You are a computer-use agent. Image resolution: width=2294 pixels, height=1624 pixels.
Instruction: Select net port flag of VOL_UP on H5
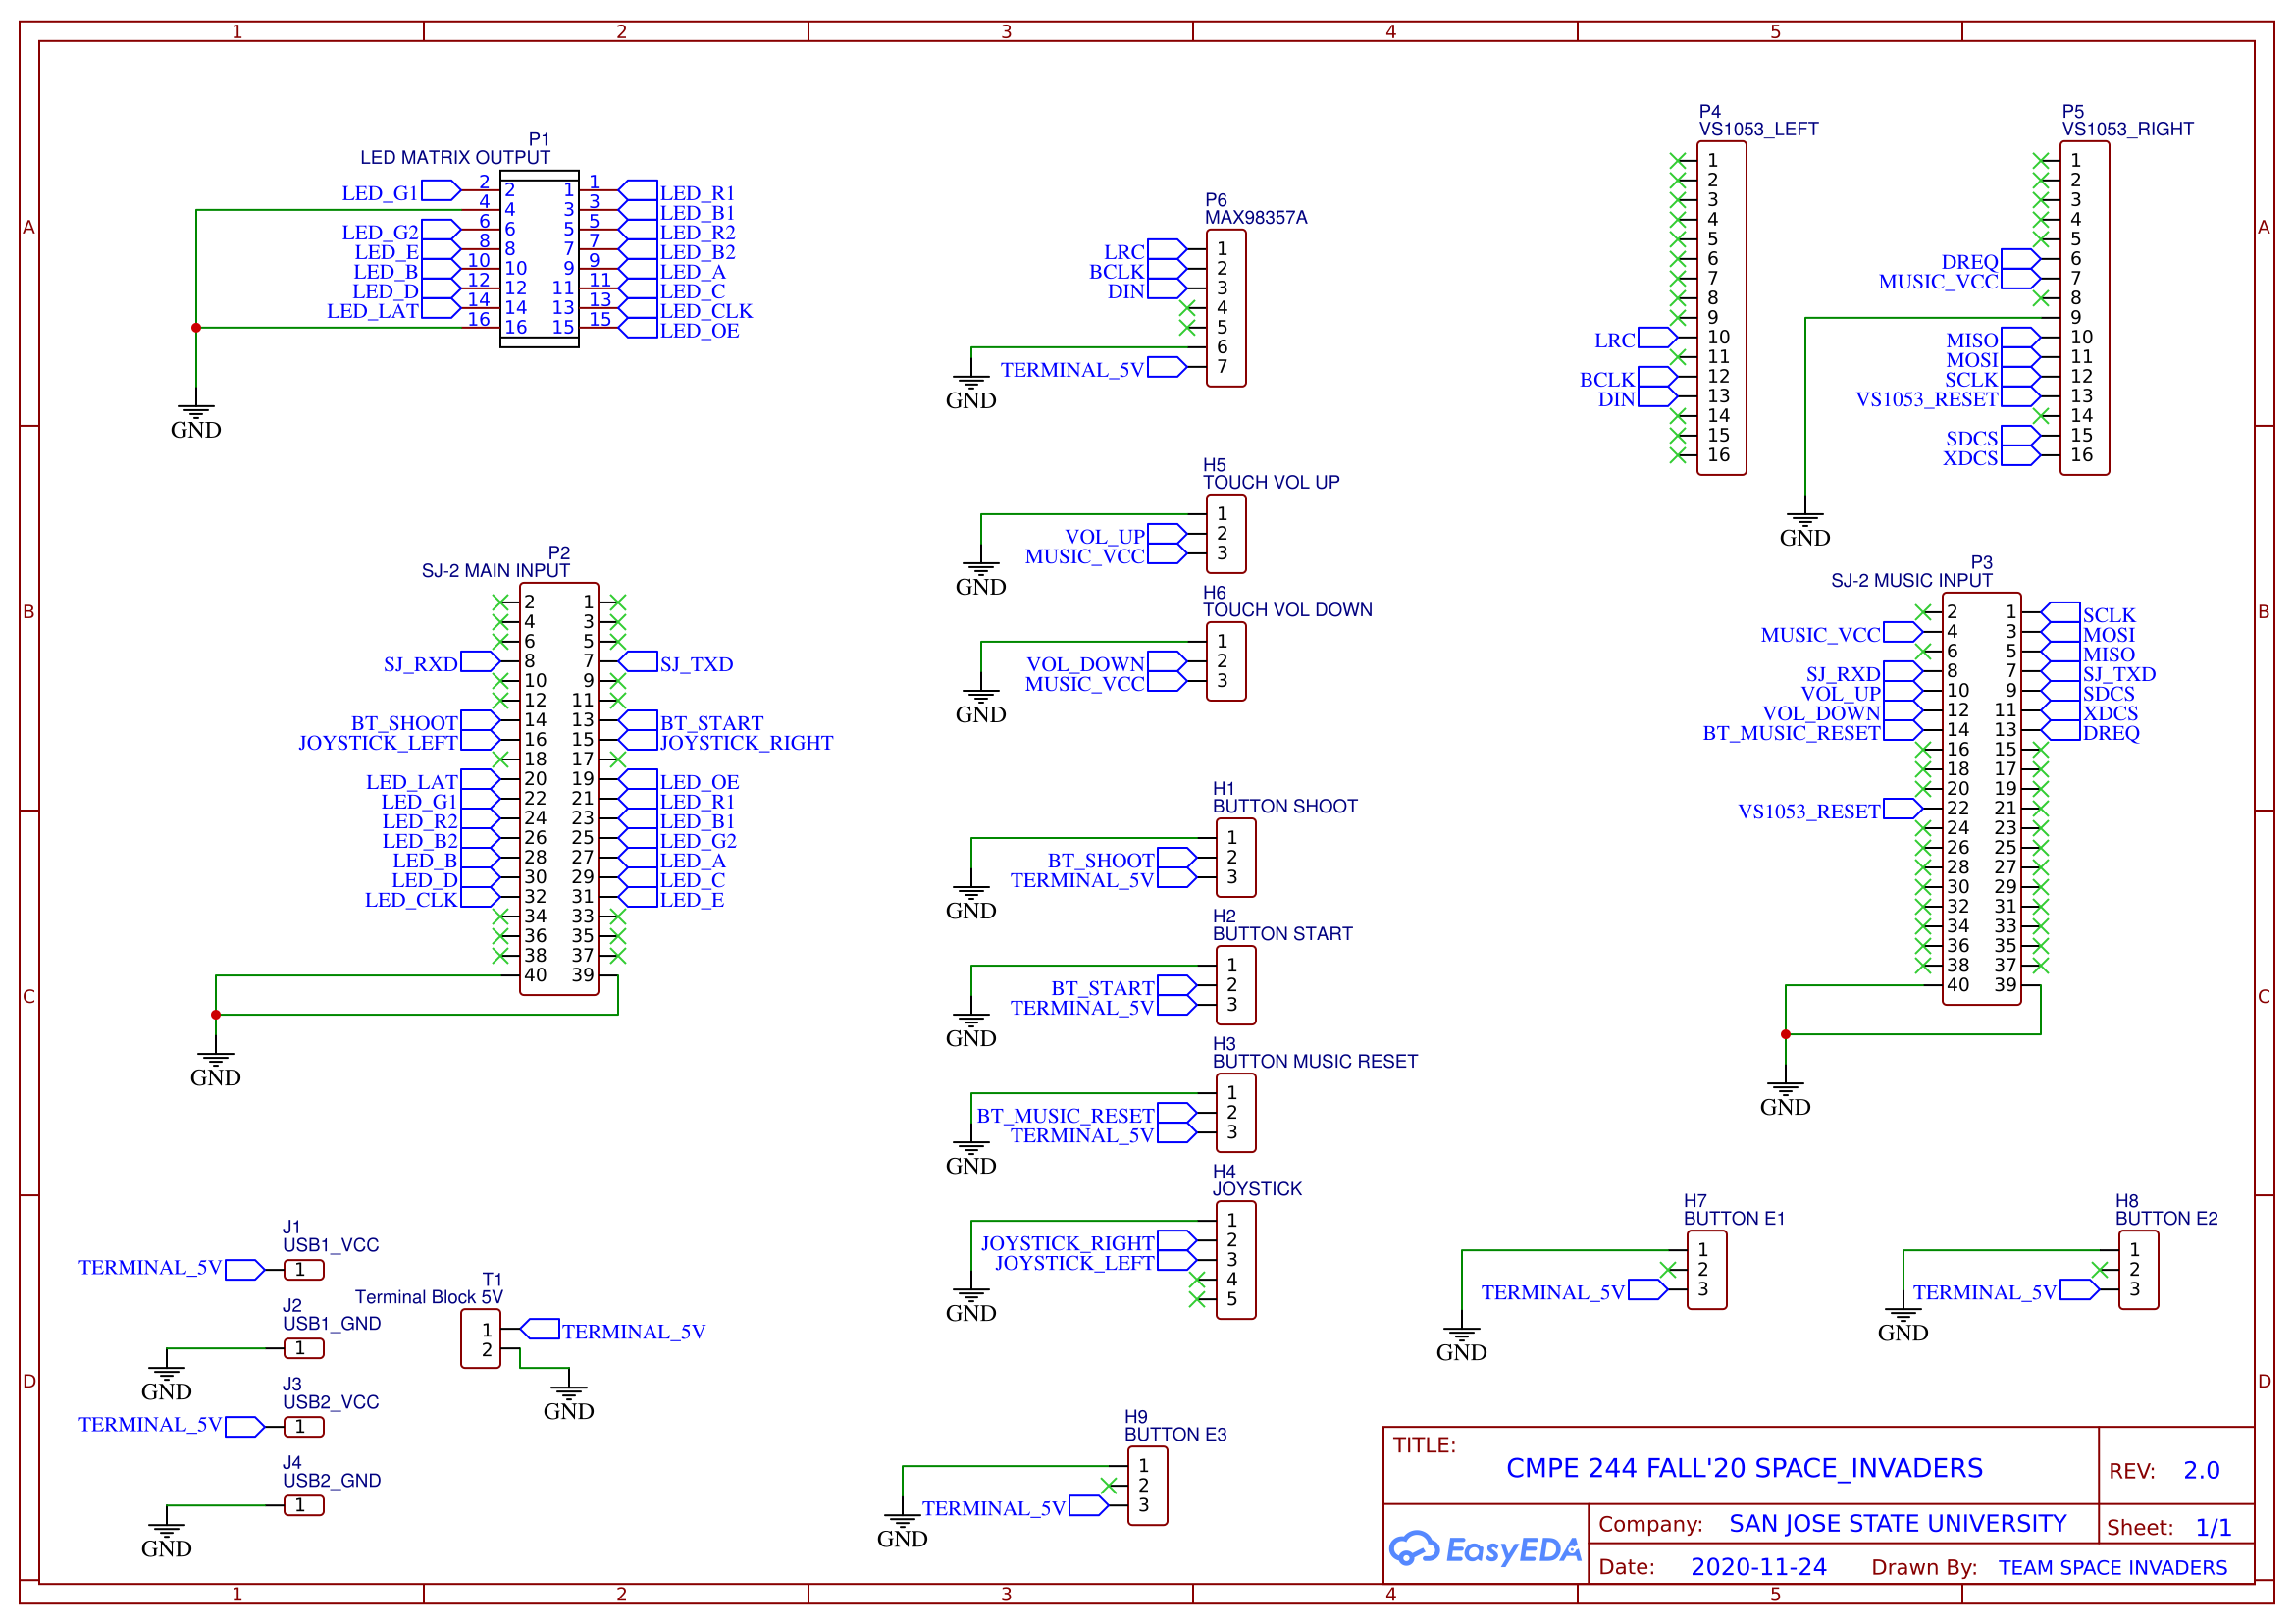pyautogui.click(x=1167, y=534)
